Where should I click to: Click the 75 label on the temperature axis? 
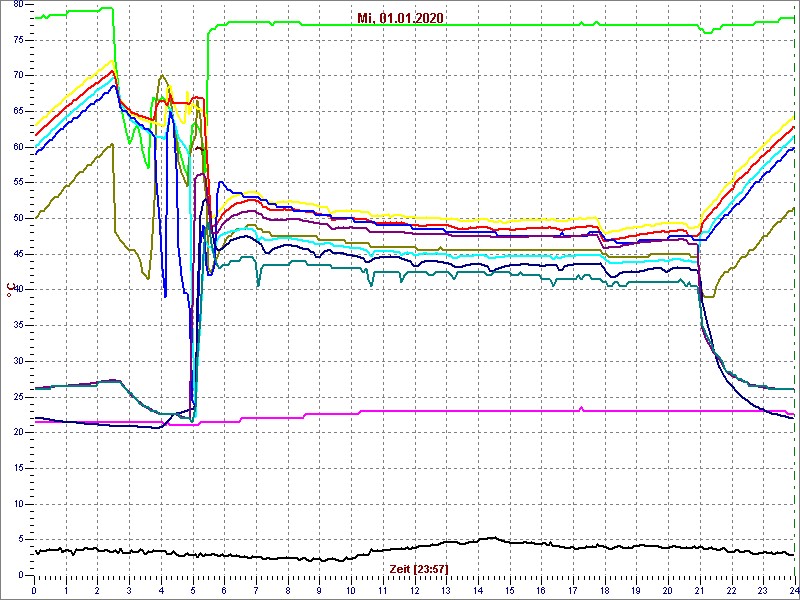click(17, 39)
